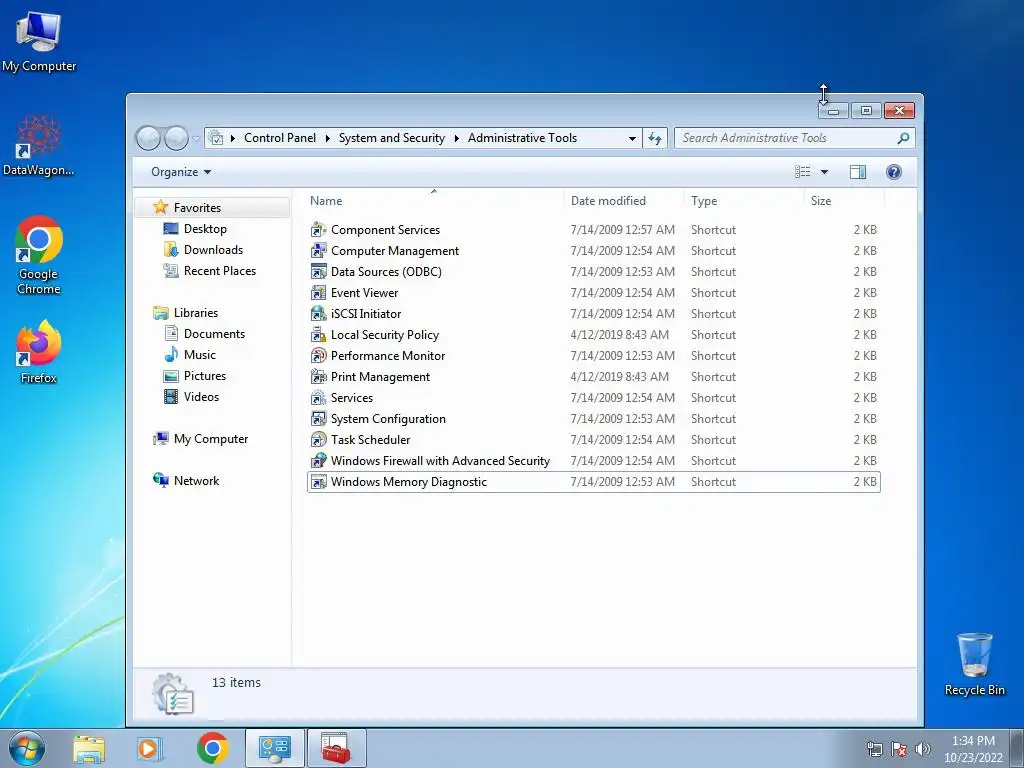Viewport: 1024px width, 768px height.
Task: Select the Recycle Bin on desktop
Action: (x=974, y=664)
